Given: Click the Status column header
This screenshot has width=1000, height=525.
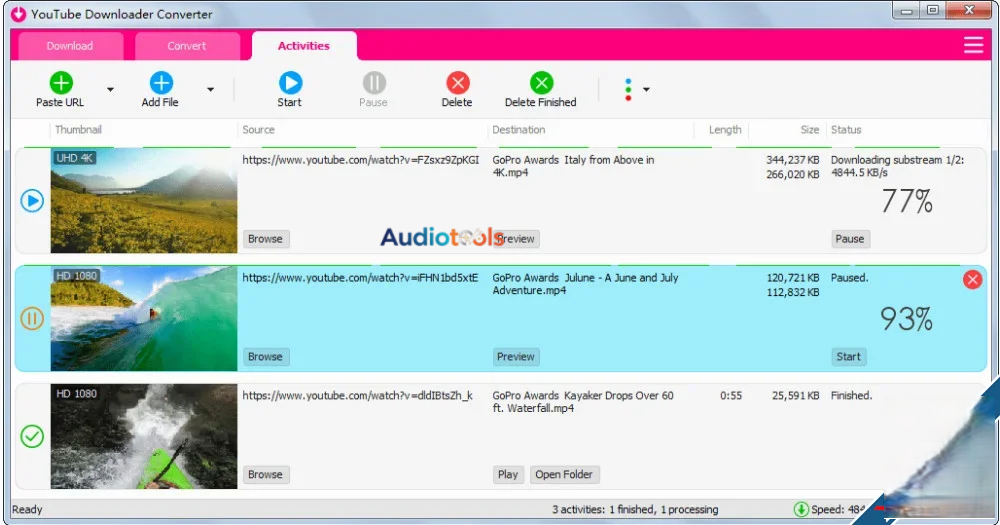Looking at the screenshot, I should pos(846,129).
